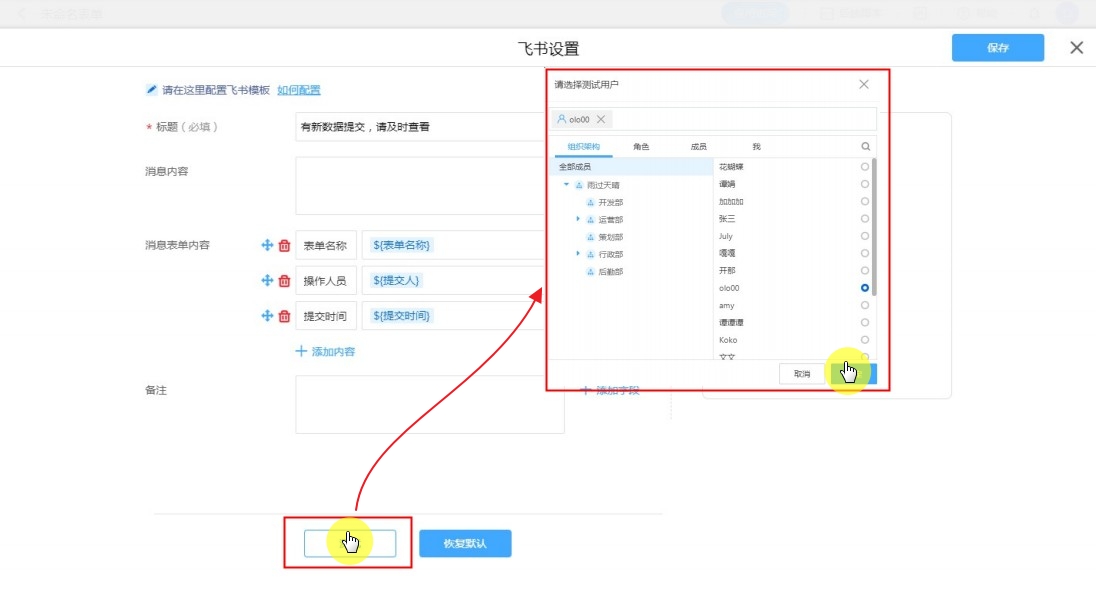Expand the 行政部 department node
This screenshot has width=1096, height=590.
click(x=578, y=254)
